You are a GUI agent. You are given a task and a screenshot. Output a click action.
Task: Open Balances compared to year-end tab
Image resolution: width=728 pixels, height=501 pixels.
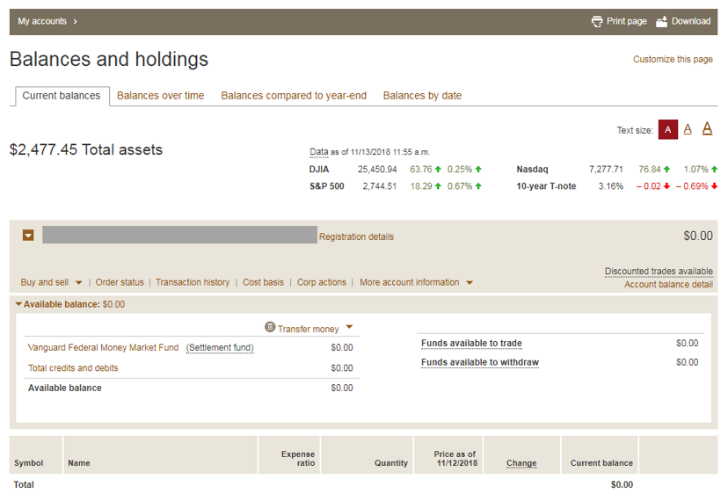click(293, 96)
